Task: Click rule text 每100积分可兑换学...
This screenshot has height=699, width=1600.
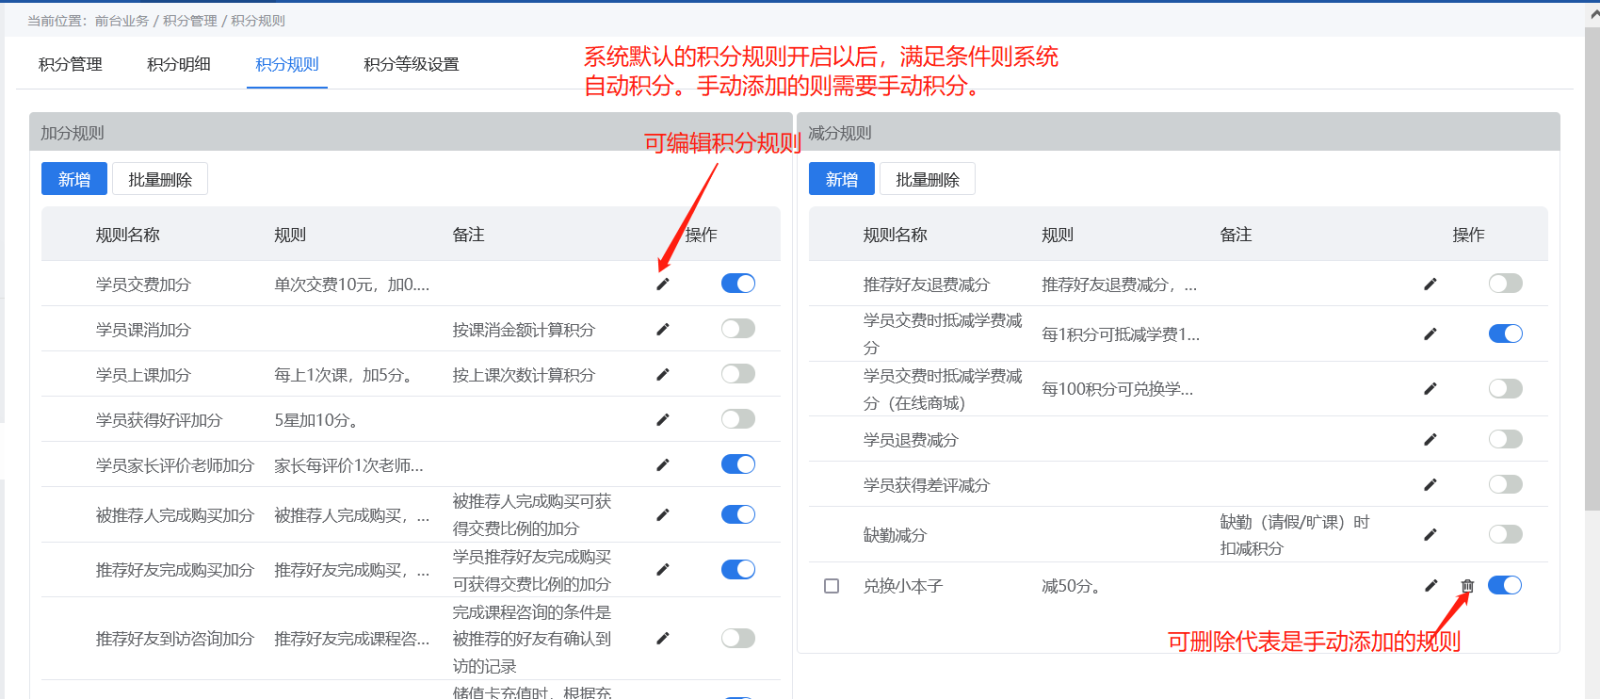Action: point(1117,389)
